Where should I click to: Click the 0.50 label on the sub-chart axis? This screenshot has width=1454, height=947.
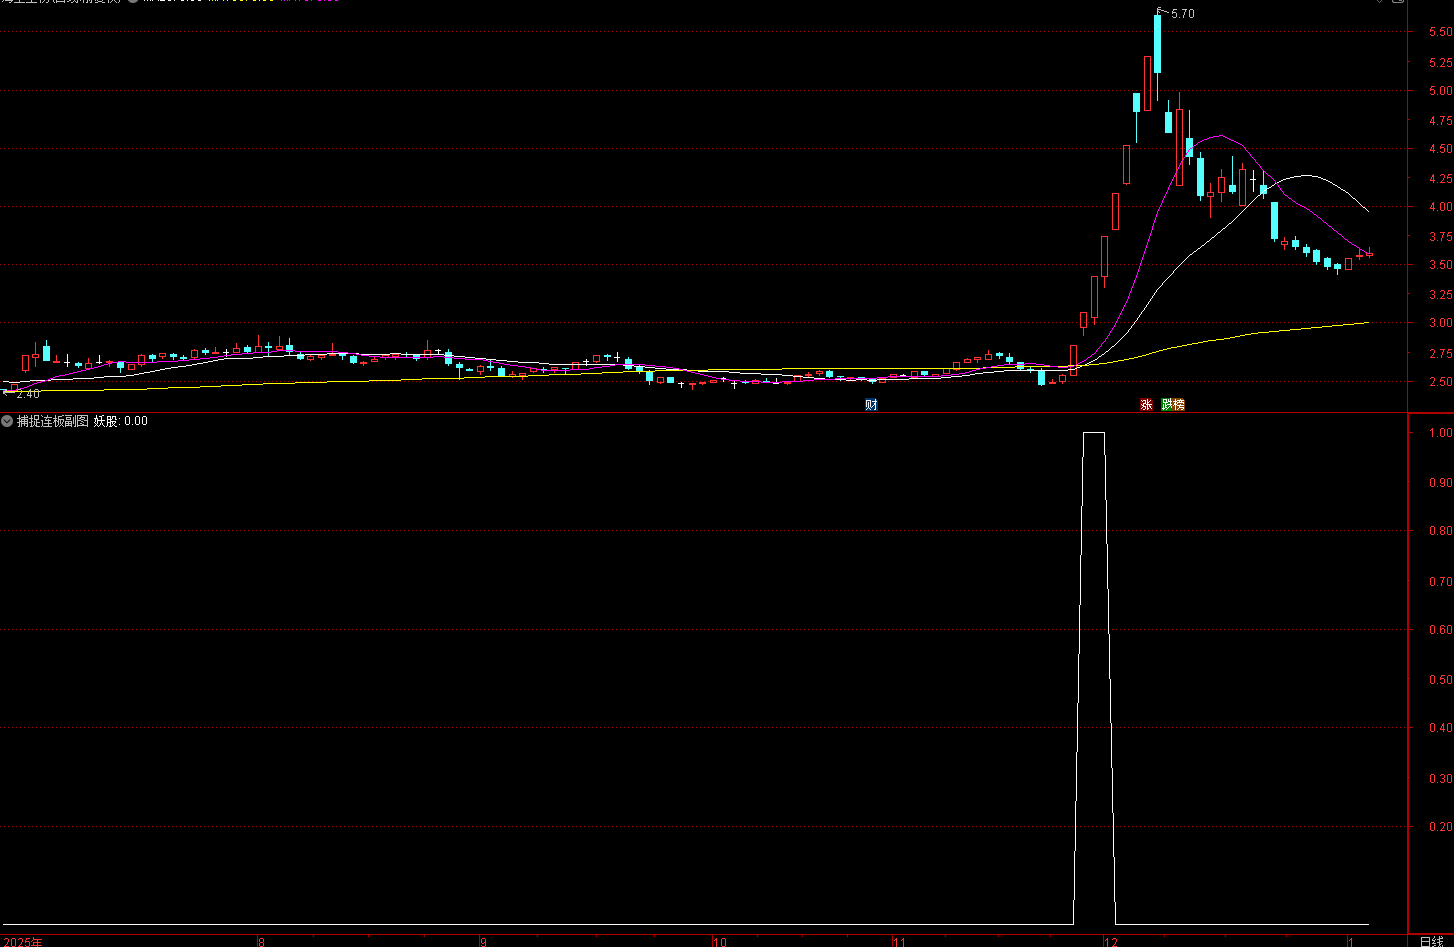pyautogui.click(x=1439, y=680)
